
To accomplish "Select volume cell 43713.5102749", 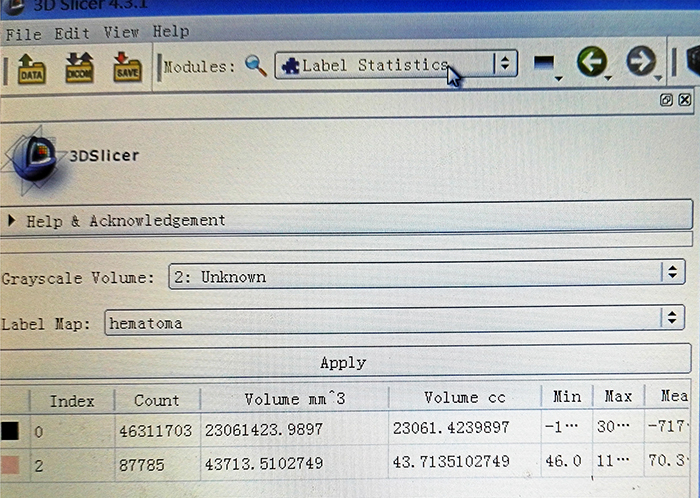I will coord(295,463).
